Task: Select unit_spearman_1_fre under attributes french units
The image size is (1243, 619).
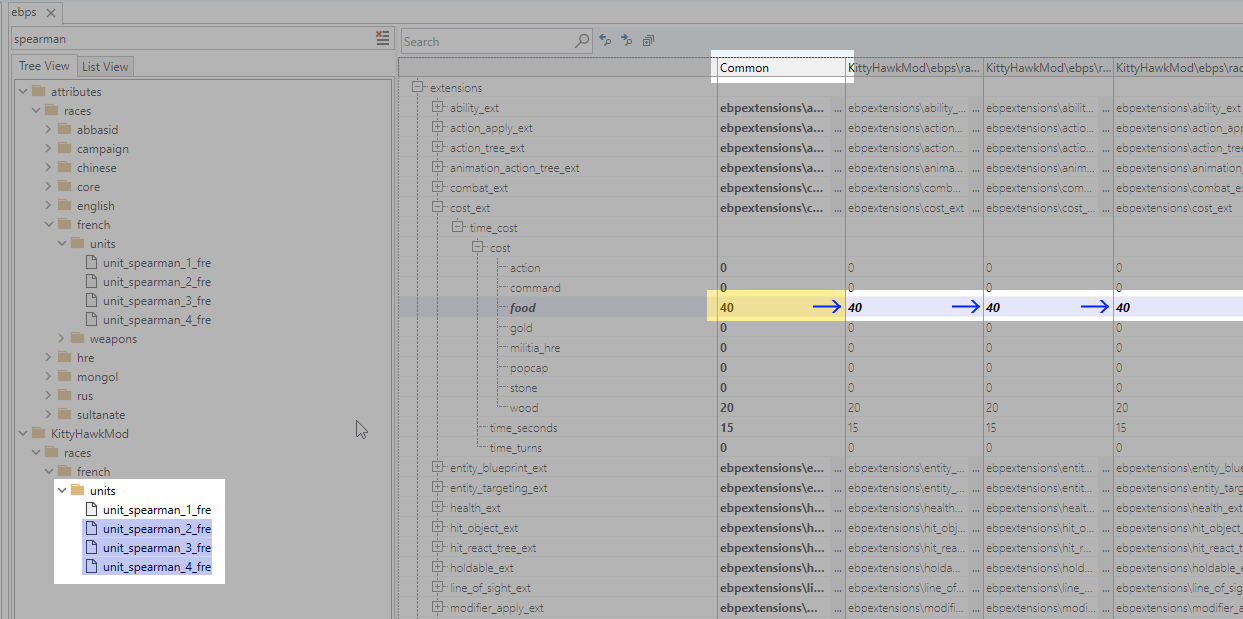Action: pyautogui.click(x=156, y=263)
